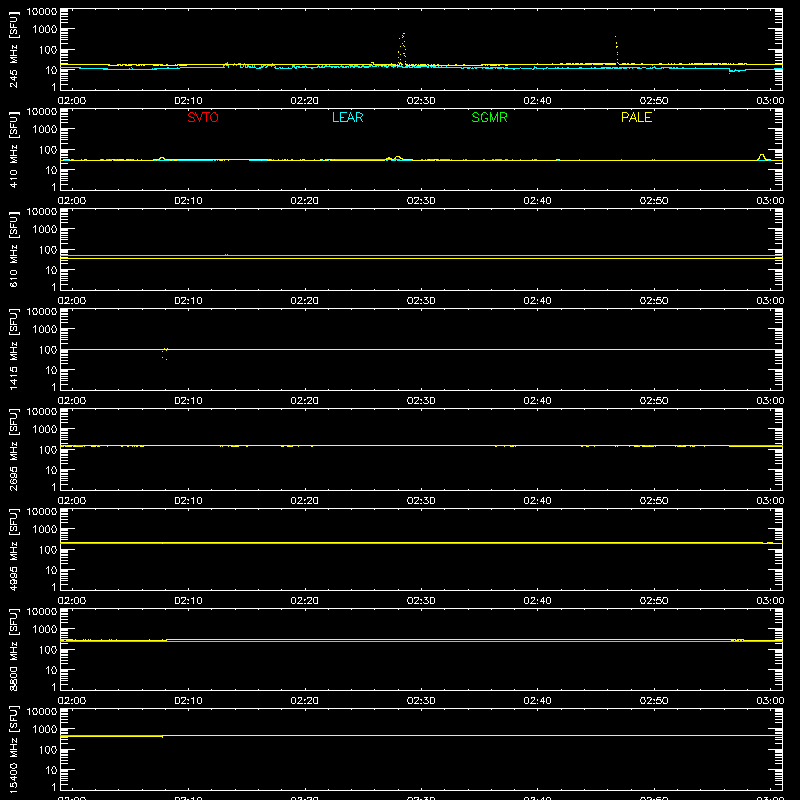Click the 02:30 label under the 245 MHz panel
This screenshot has width=800, height=800.
pos(421,101)
